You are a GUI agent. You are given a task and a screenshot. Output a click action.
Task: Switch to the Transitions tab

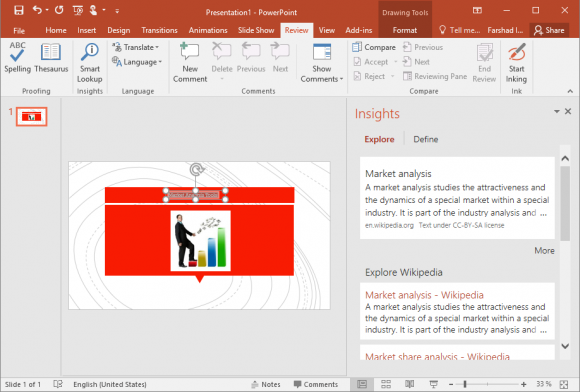click(159, 30)
